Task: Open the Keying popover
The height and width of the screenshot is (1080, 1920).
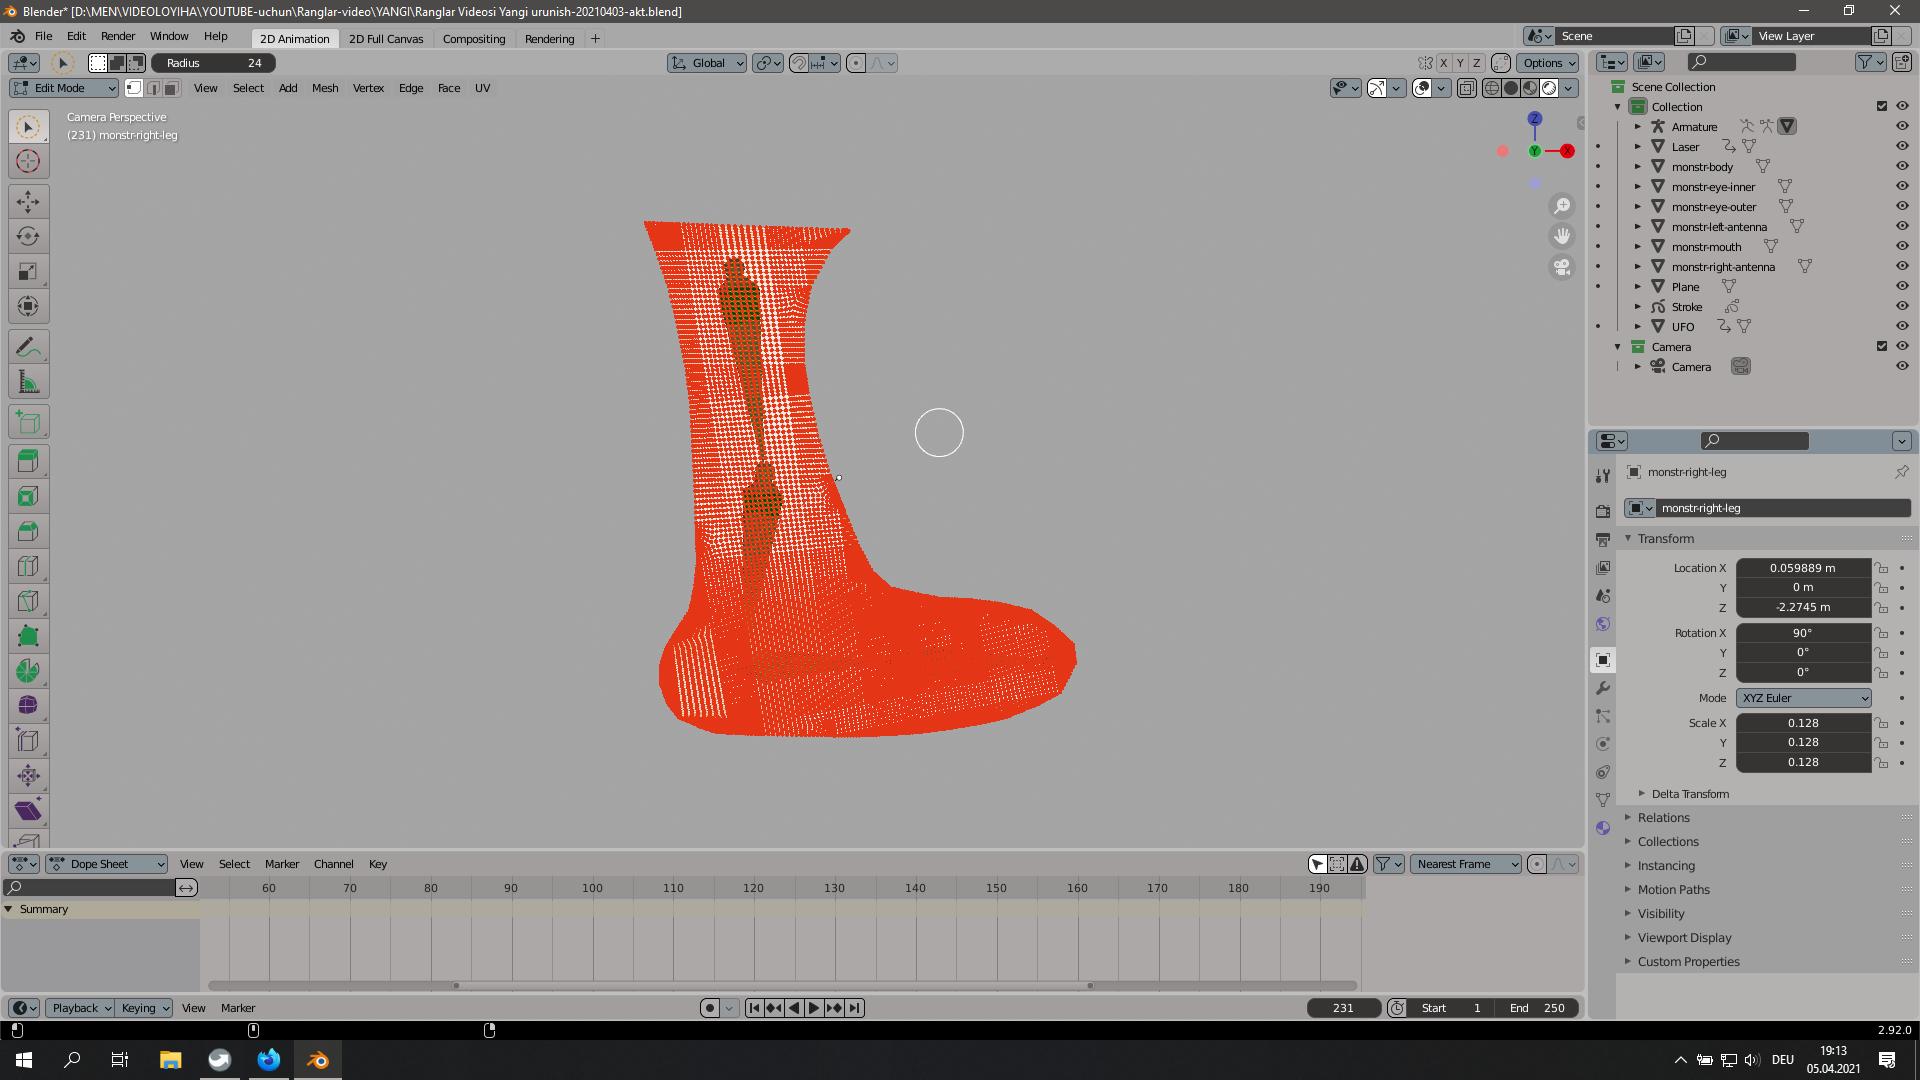Action: coord(144,1008)
